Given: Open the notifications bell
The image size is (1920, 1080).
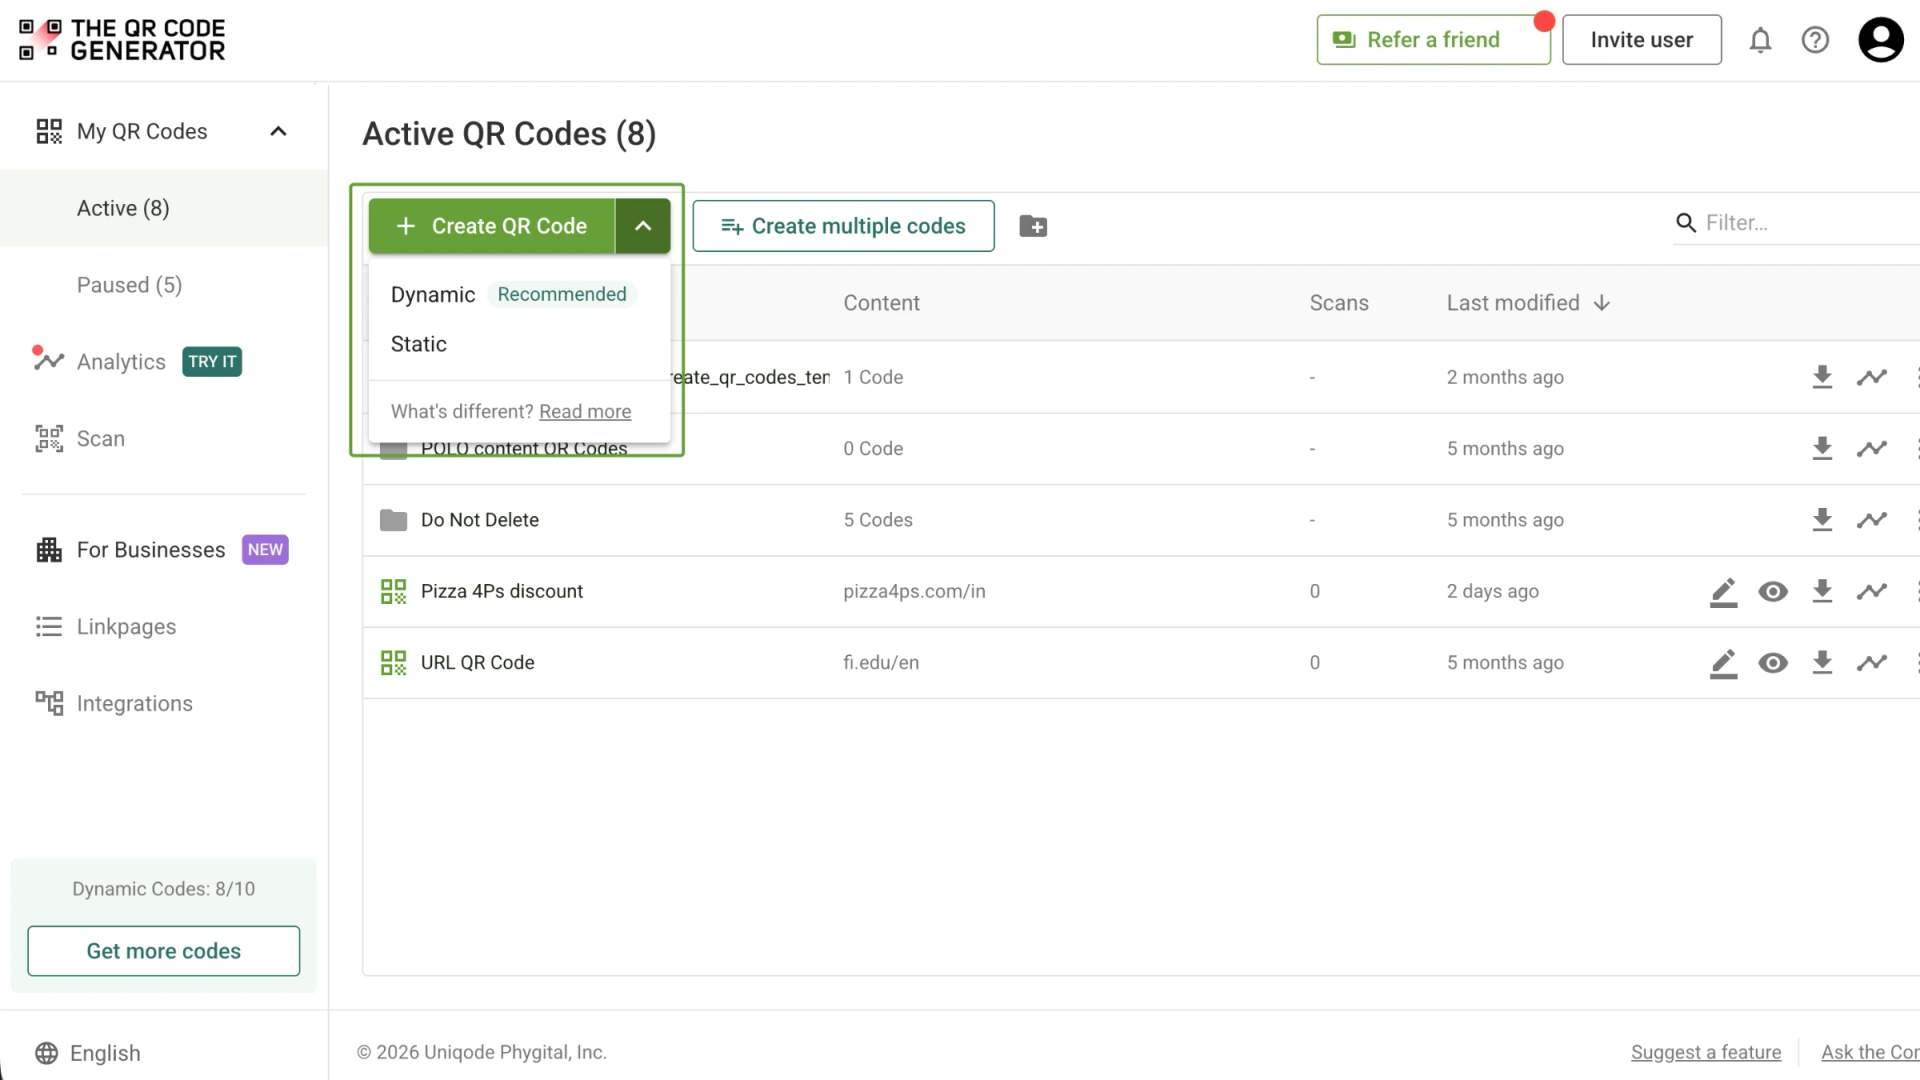Looking at the screenshot, I should (1760, 40).
